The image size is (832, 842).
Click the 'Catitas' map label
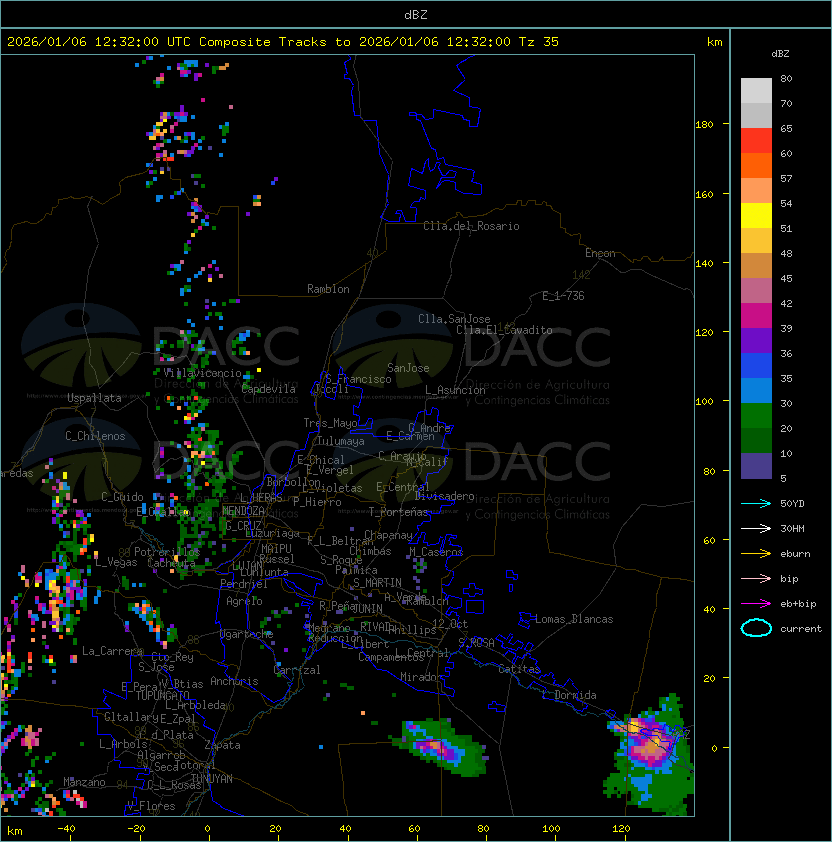pyautogui.click(x=519, y=669)
